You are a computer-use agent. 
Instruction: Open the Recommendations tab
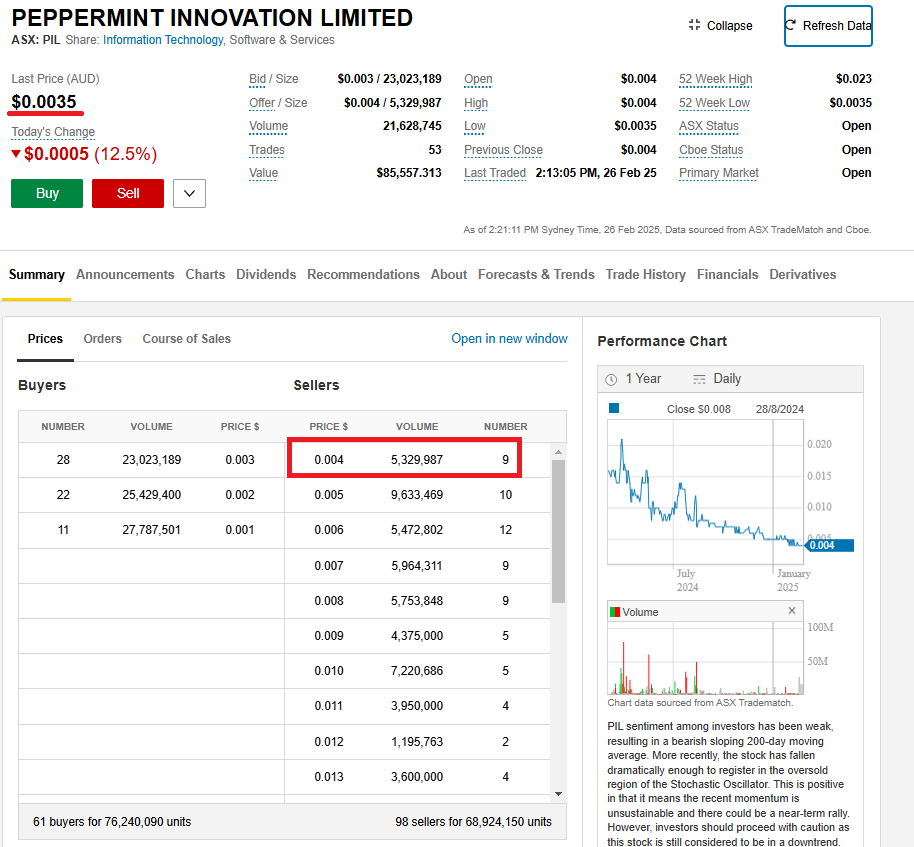point(363,275)
